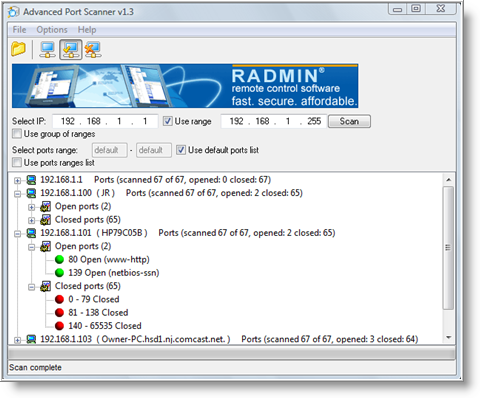
Task: Select the computer icon for 192.168.1.103
Action: point(31,339)
